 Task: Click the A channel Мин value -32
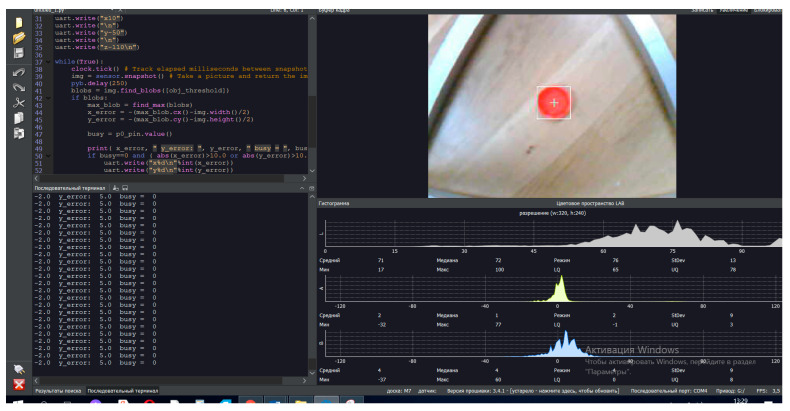point(382,324)
